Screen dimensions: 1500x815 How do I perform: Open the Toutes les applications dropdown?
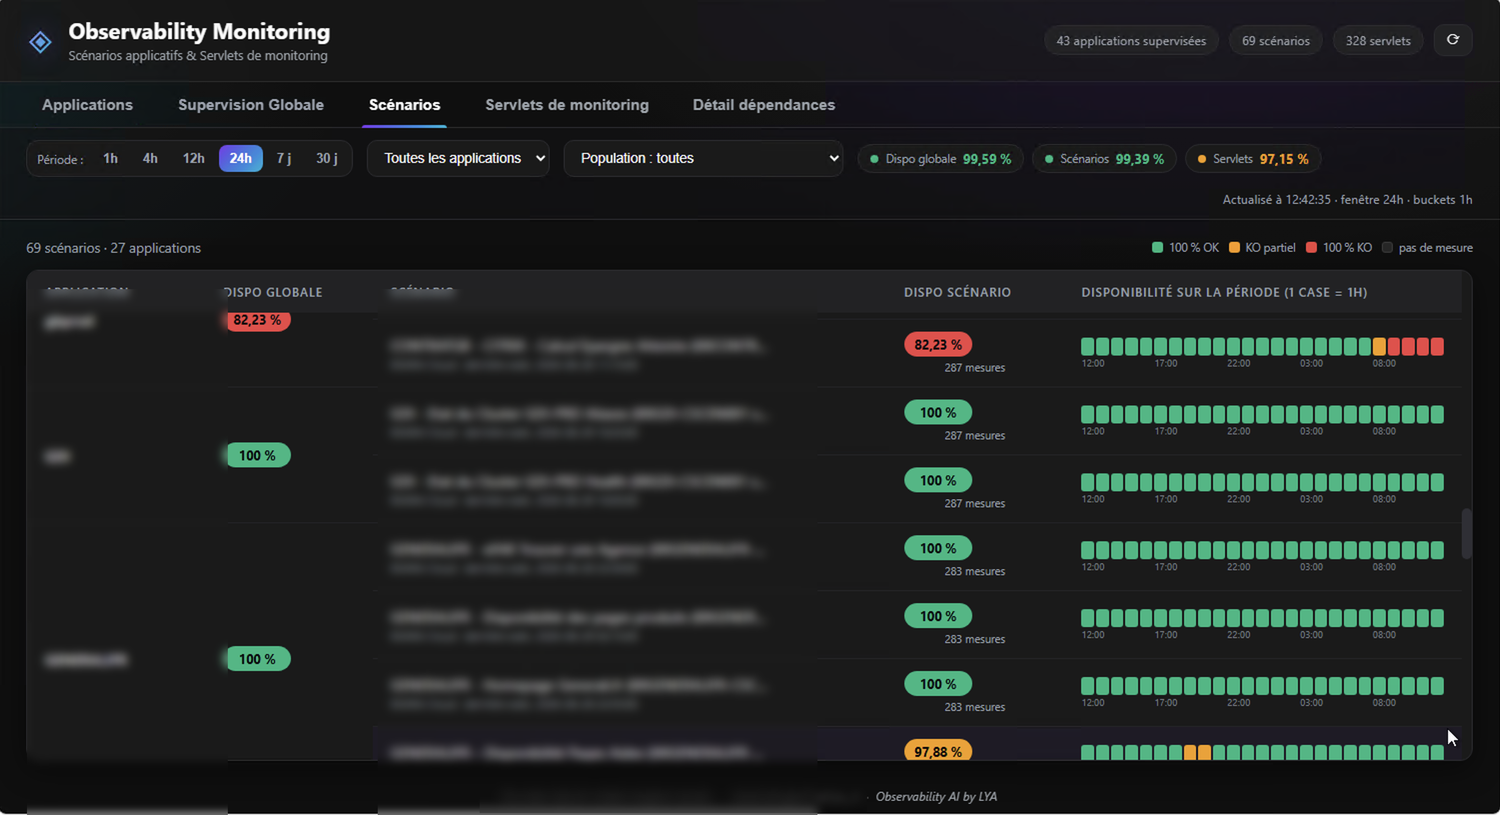[x=458, y=158]
